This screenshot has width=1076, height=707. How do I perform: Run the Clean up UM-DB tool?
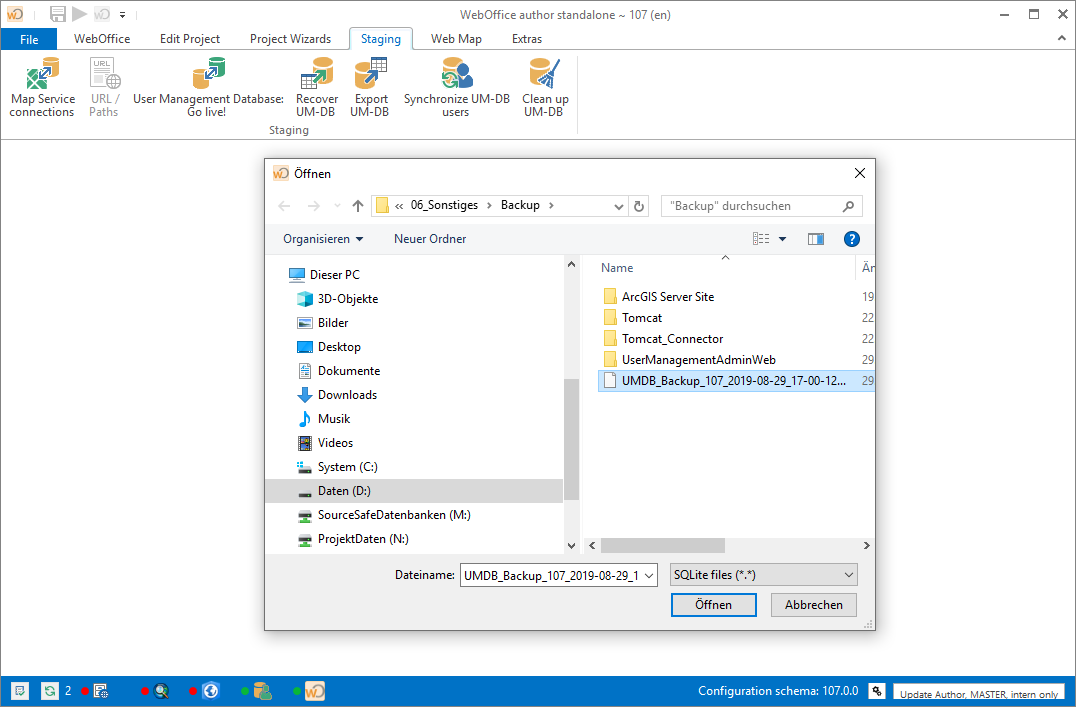(544, 85)
